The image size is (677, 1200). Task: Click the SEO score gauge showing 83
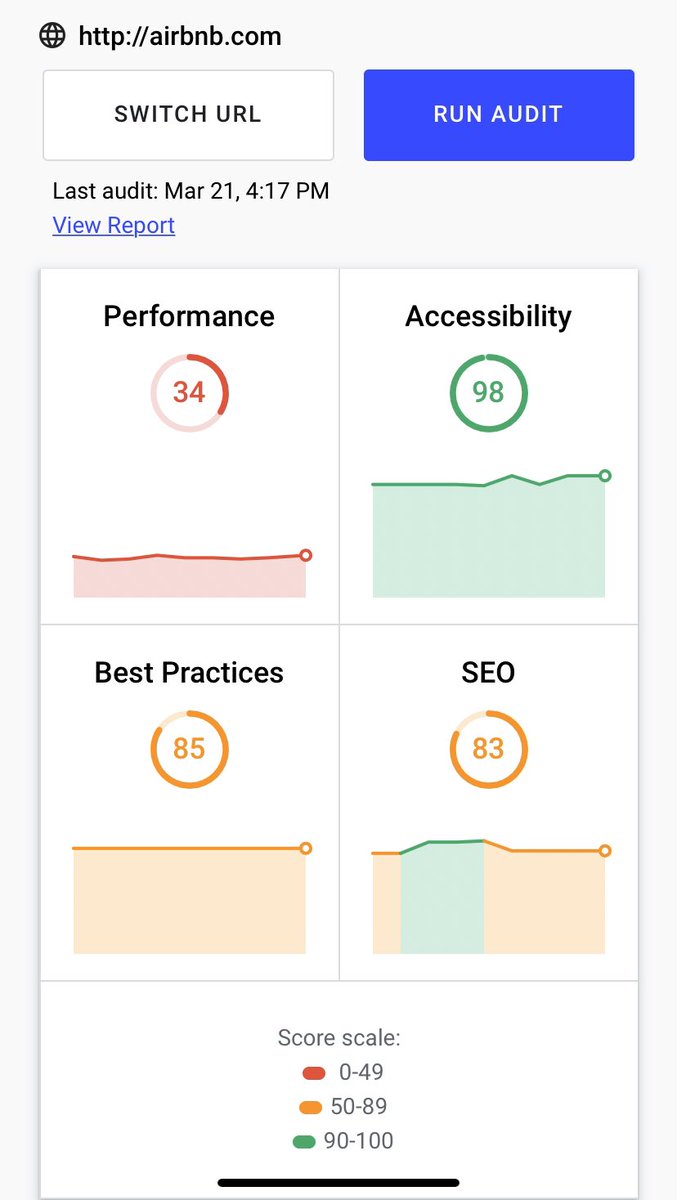488,749
